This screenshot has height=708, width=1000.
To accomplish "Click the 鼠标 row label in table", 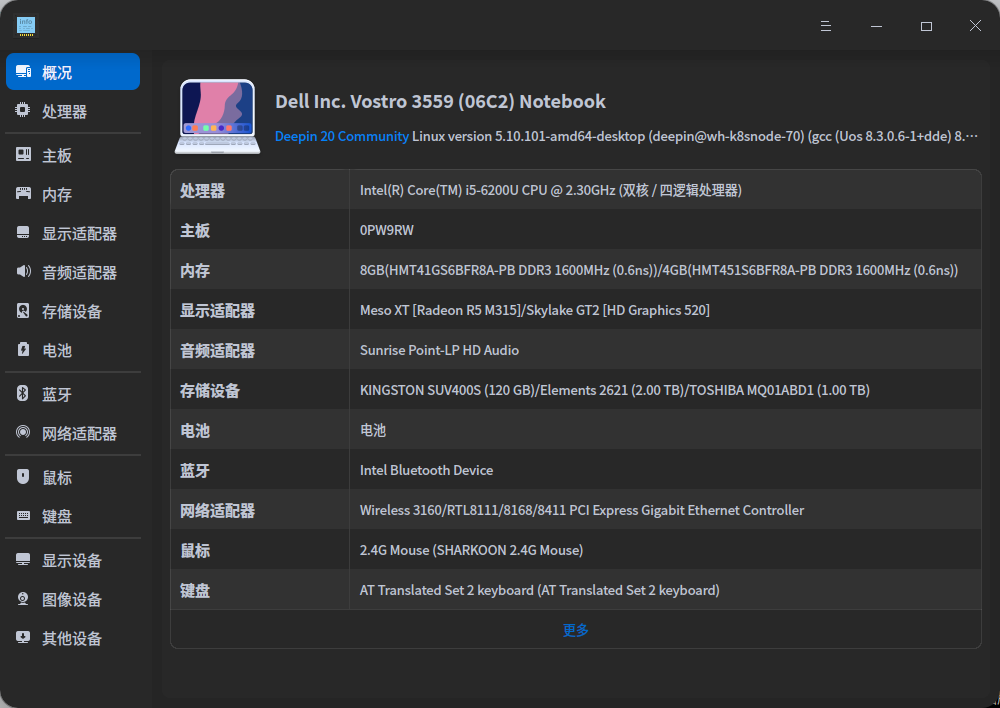I will pyautogui.click(x=195, y=550).
